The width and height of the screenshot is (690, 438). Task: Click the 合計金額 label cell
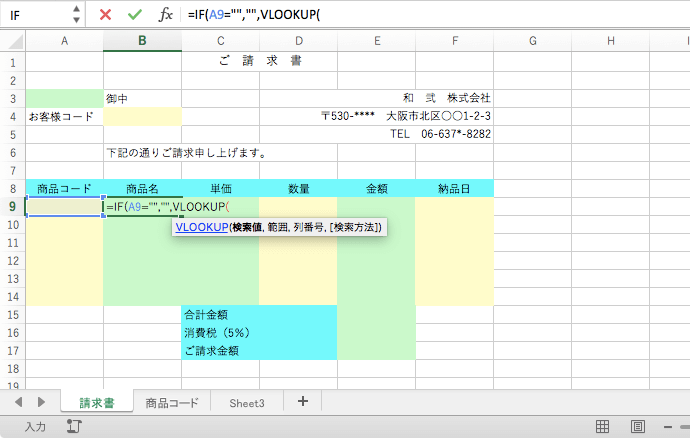[x=220, y=315]
